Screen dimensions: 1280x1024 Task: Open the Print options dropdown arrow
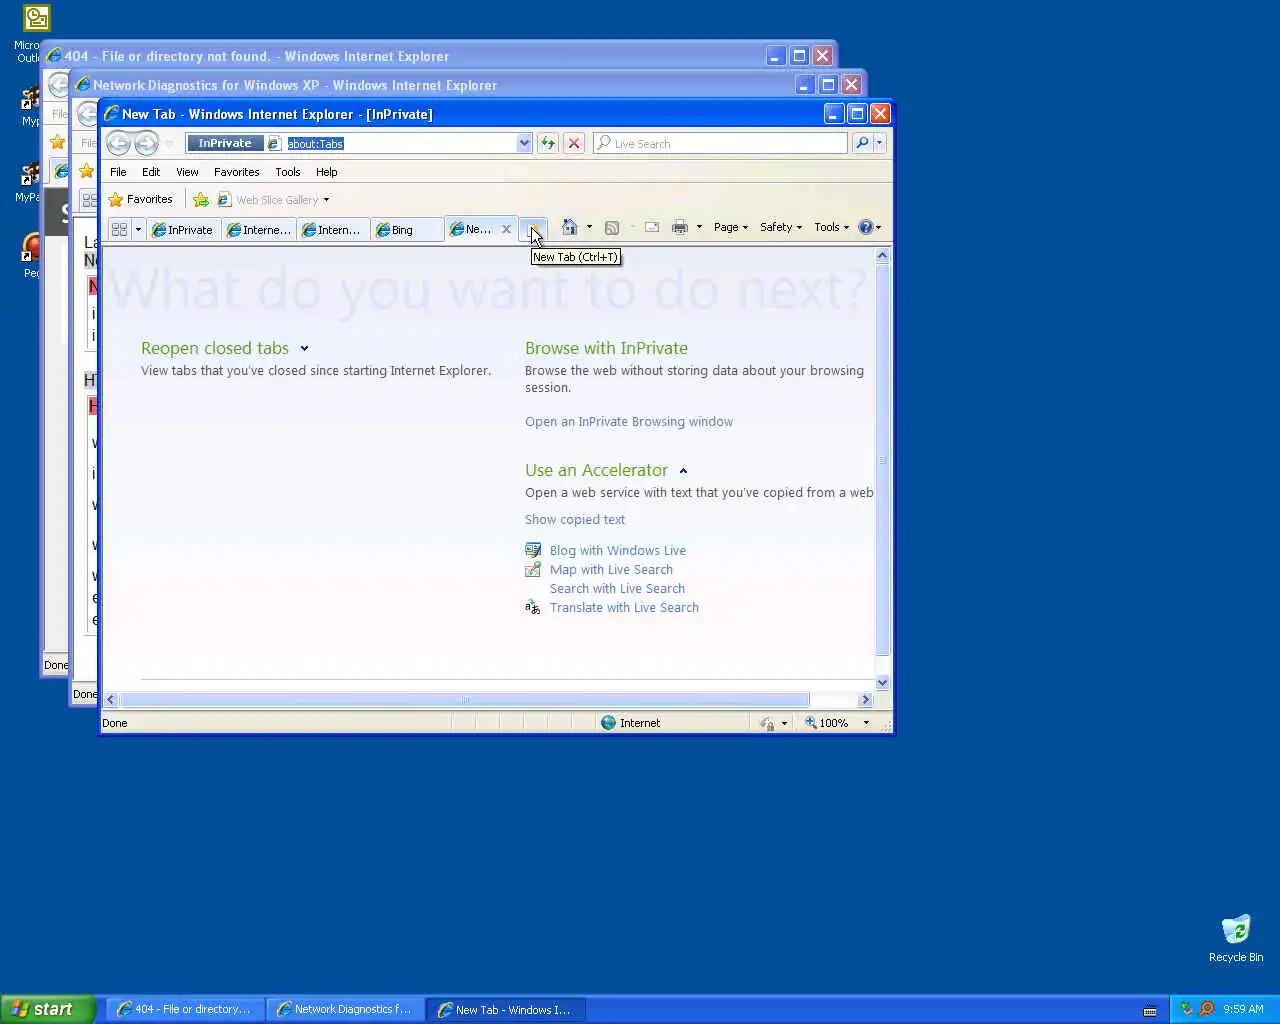pos(699,227)
